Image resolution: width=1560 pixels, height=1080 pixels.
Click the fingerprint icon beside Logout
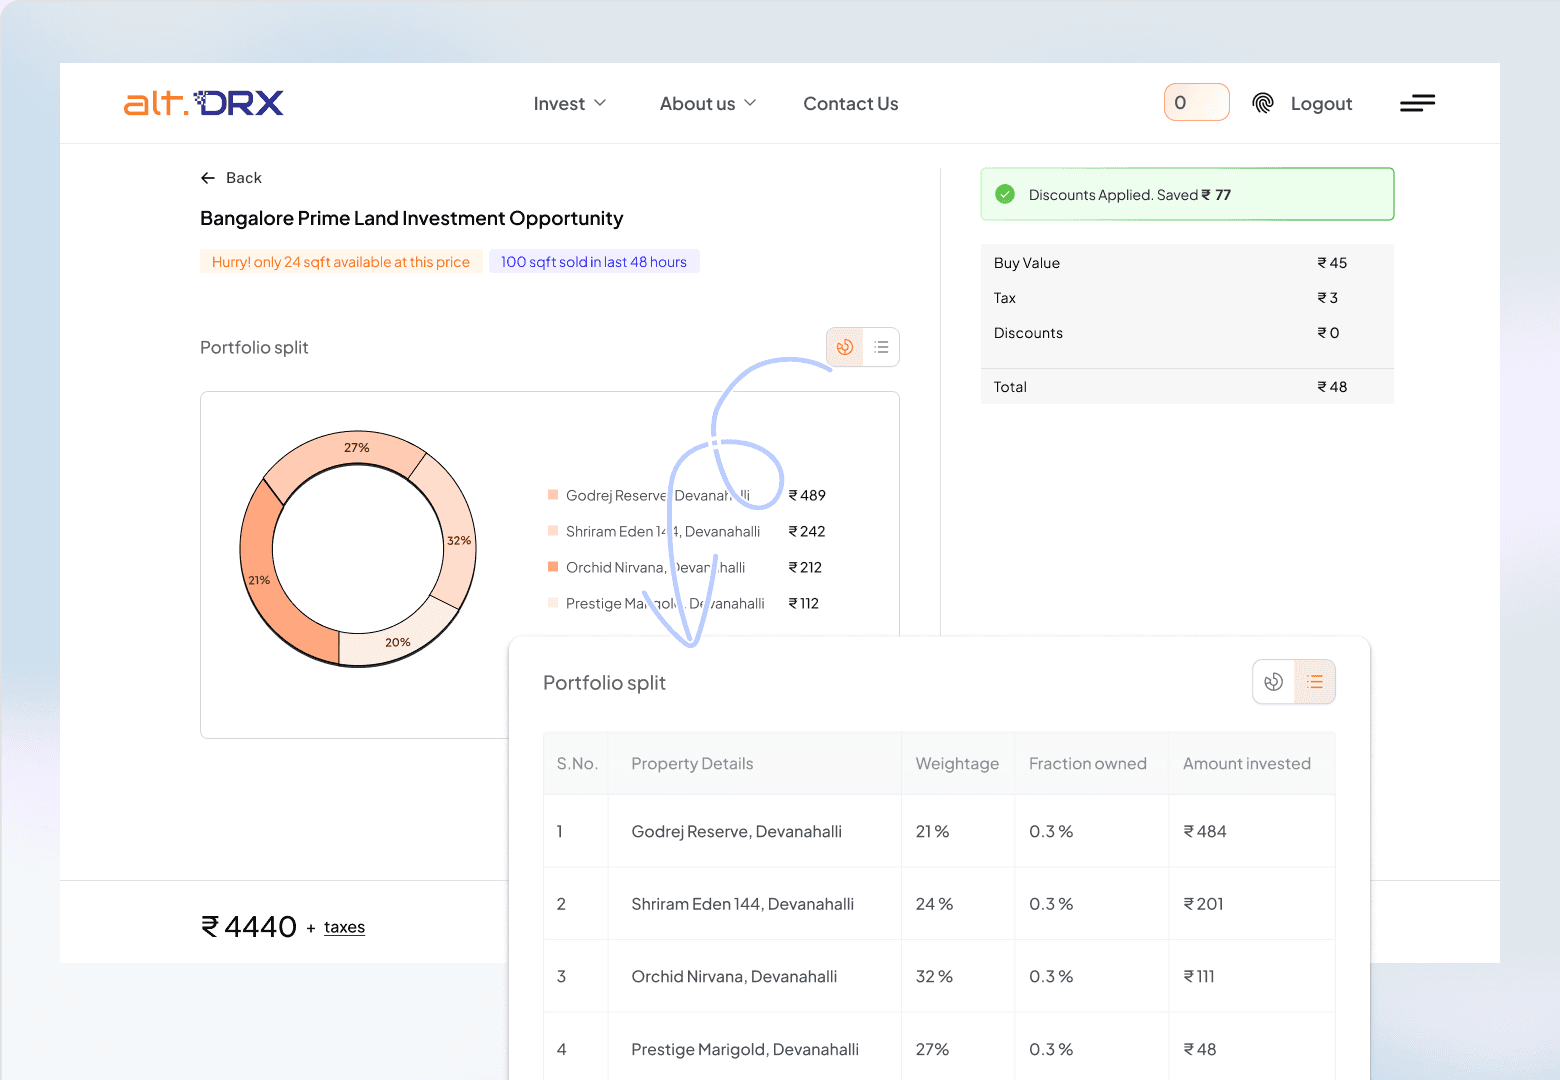(1263, 103)
